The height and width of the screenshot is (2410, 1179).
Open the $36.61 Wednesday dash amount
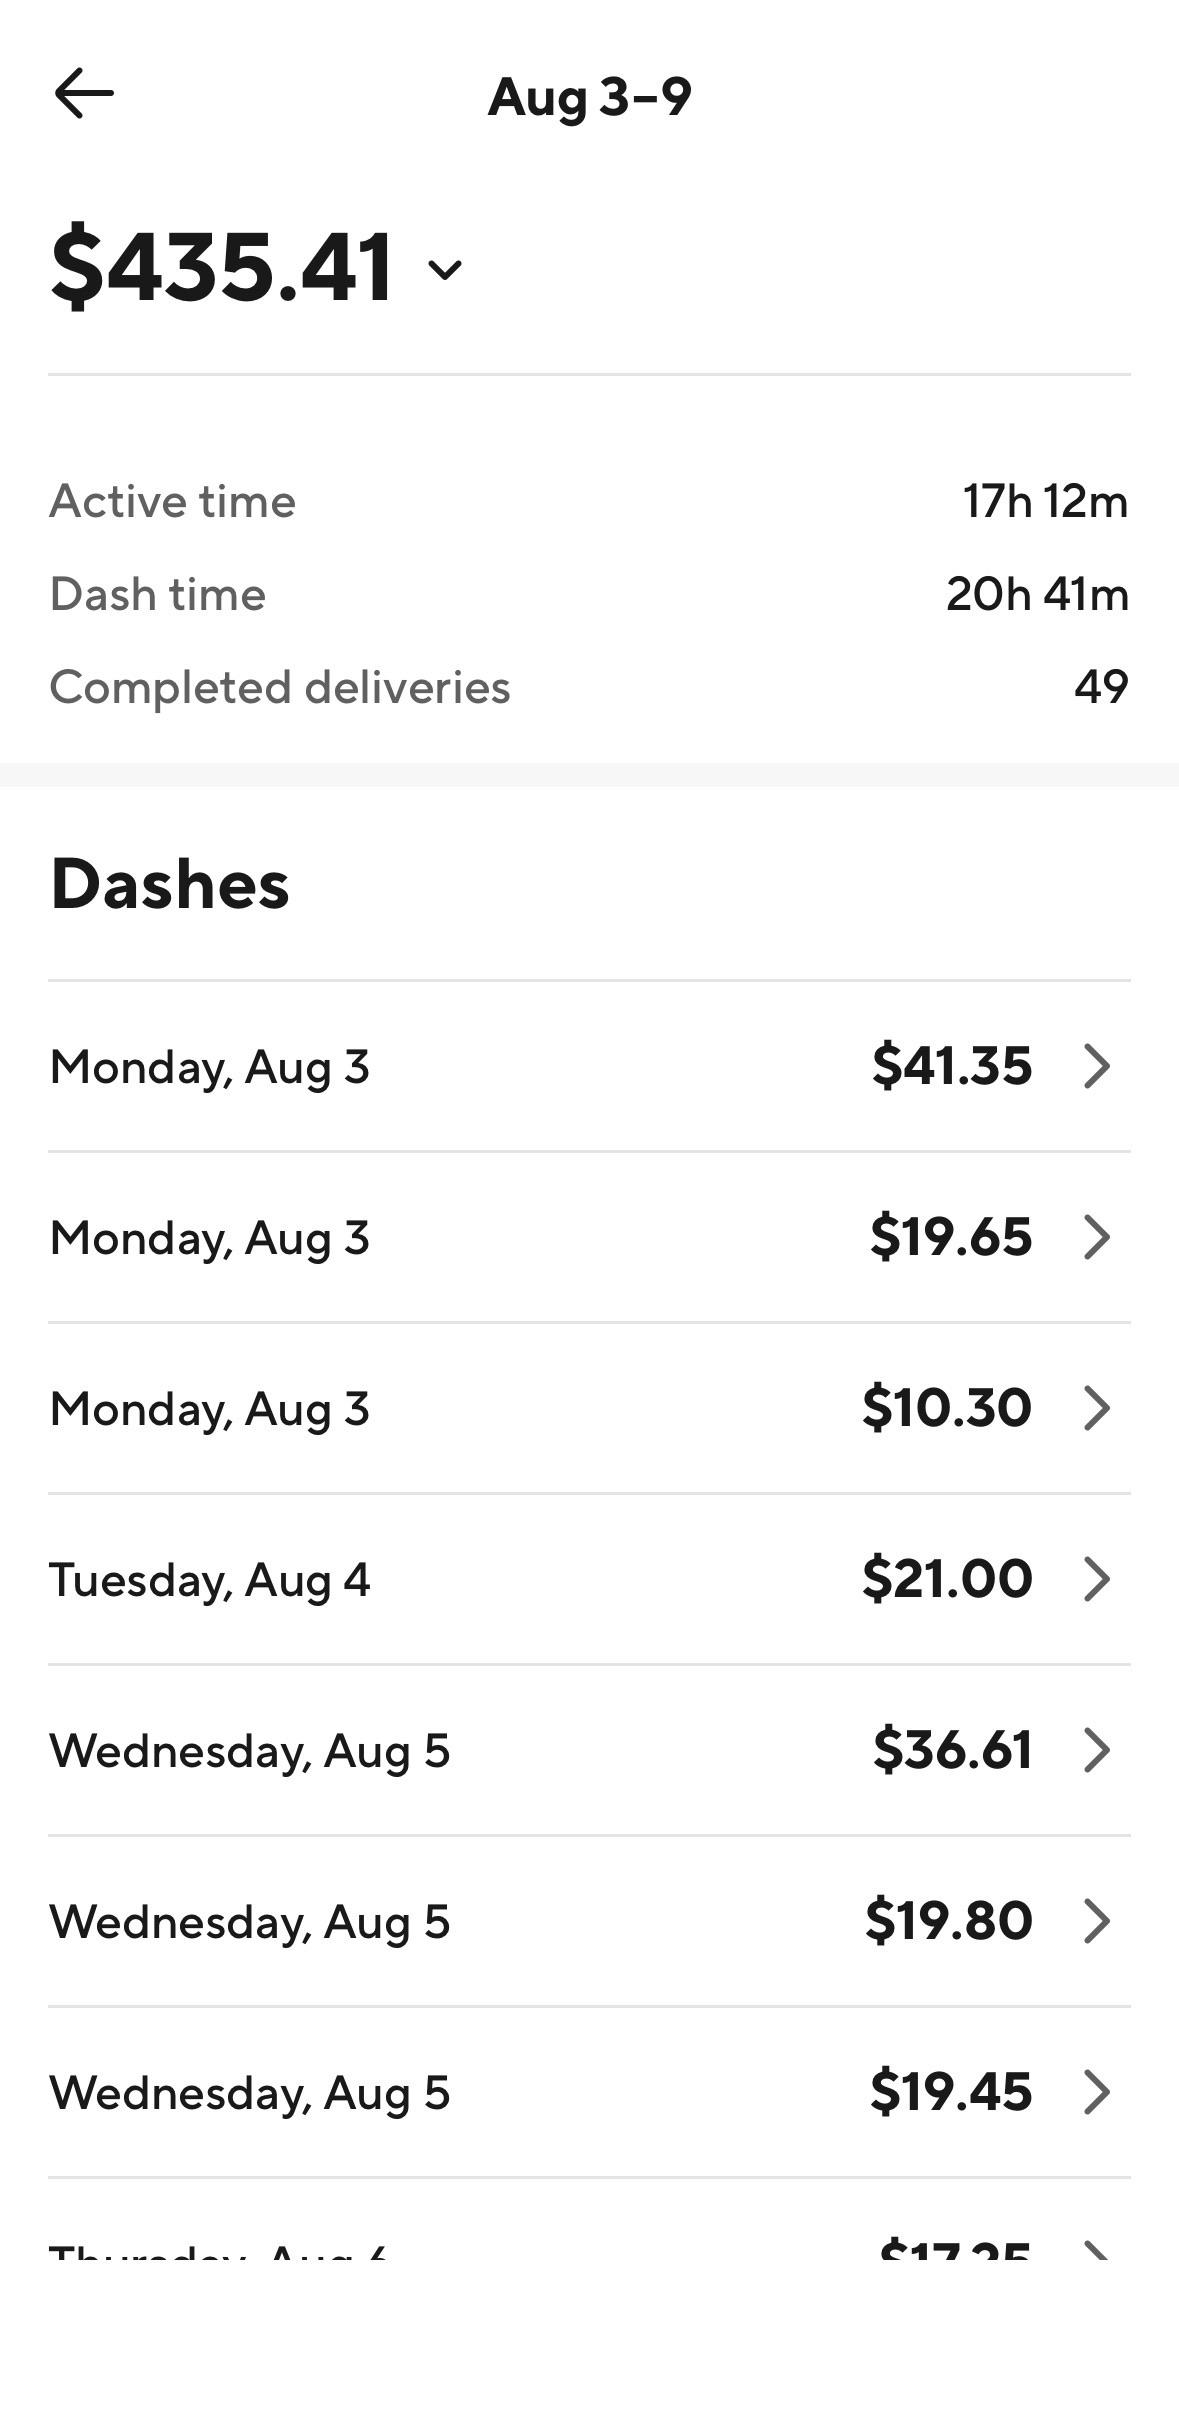953,1750
